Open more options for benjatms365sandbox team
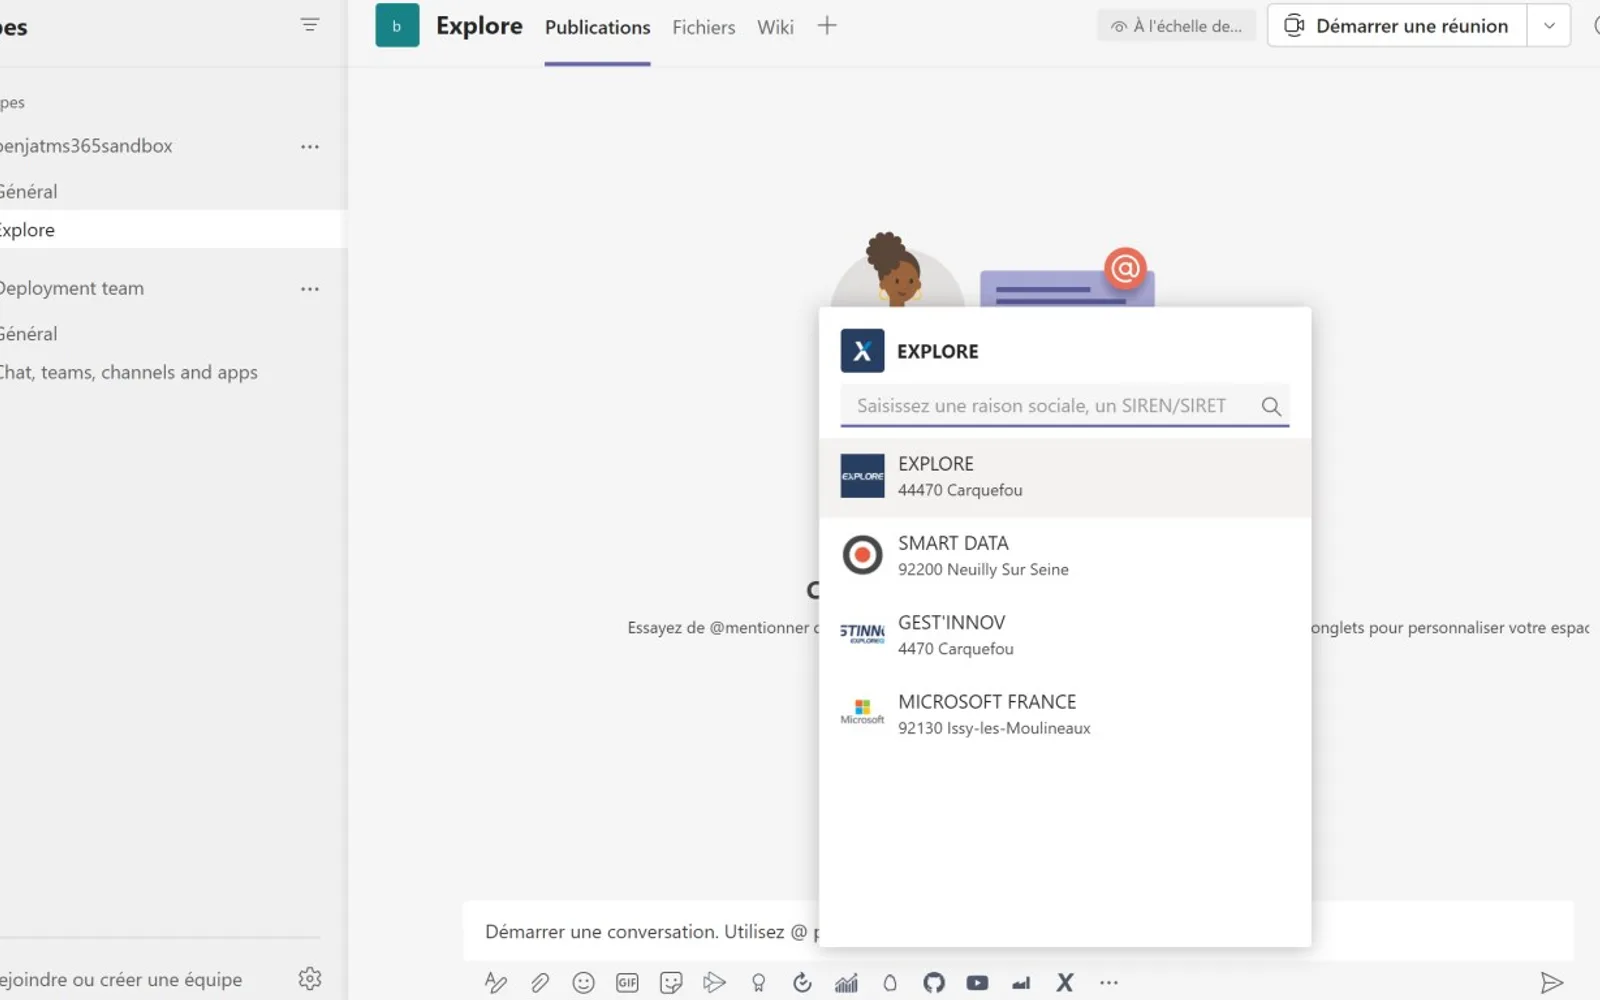This screenshot has width=1600, height=1000. pyautogui.click(x=310, y=146)
